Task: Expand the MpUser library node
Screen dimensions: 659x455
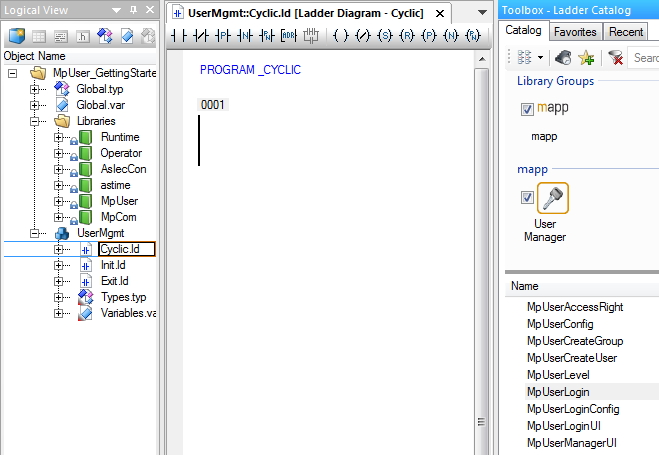Action: tap(59, 201)
